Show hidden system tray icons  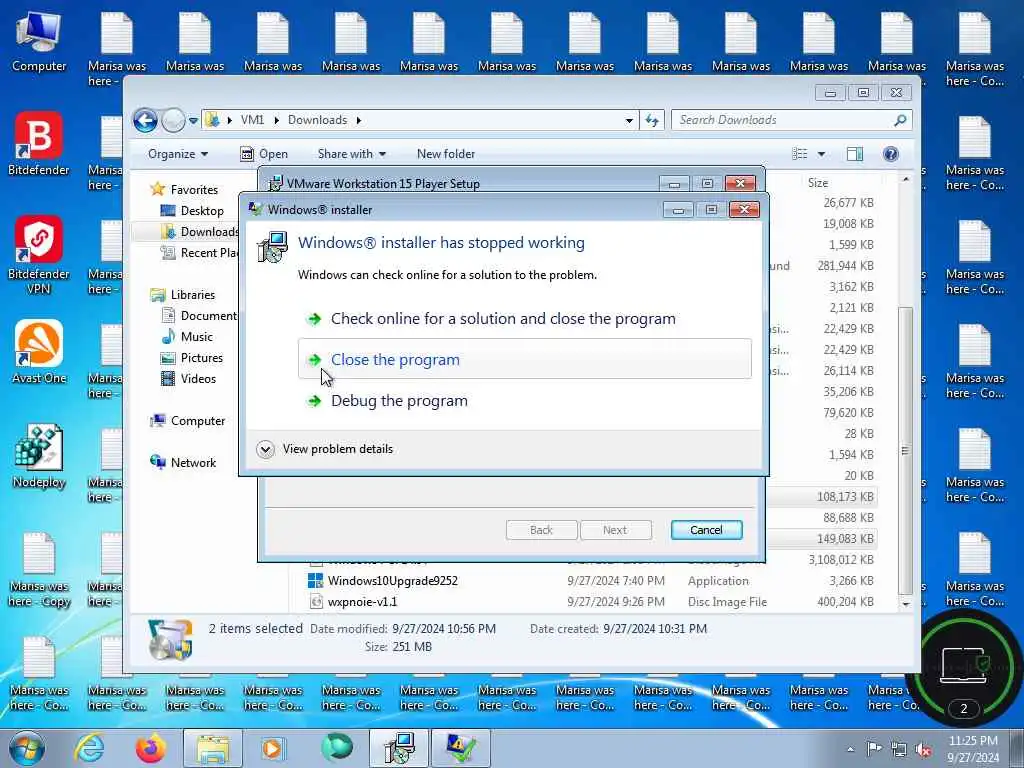click(850, 749)
